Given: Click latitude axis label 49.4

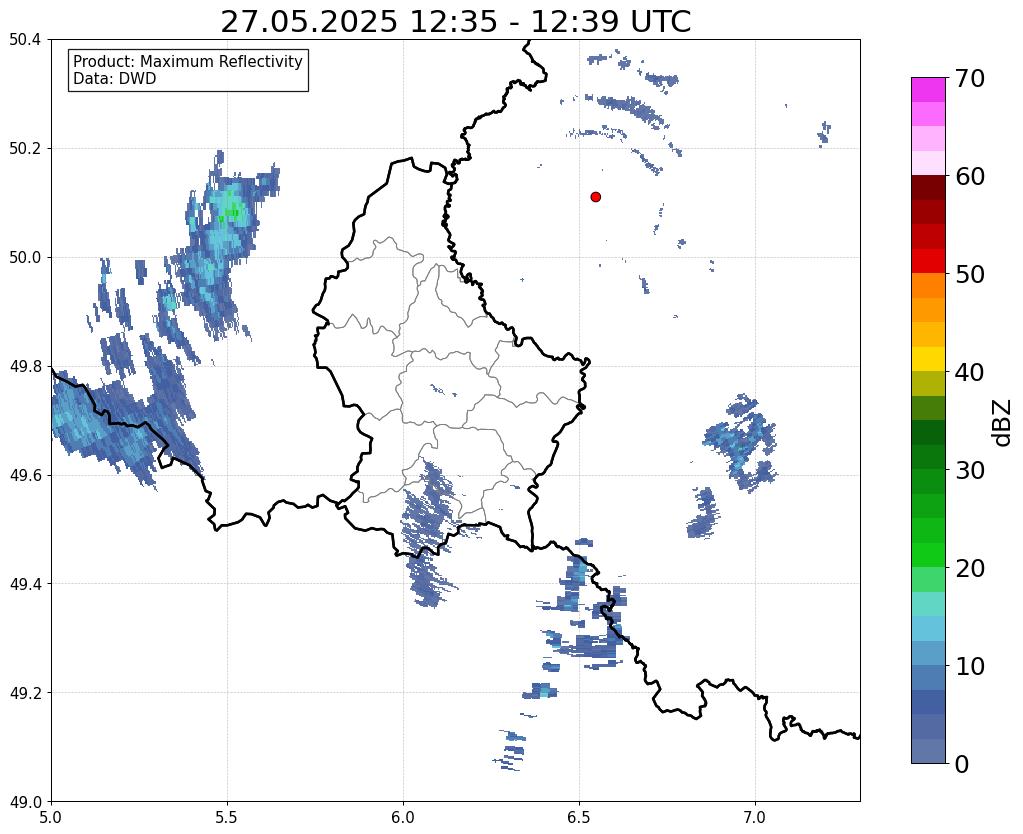Looking at the screenshot, I should tap(25, 584).
